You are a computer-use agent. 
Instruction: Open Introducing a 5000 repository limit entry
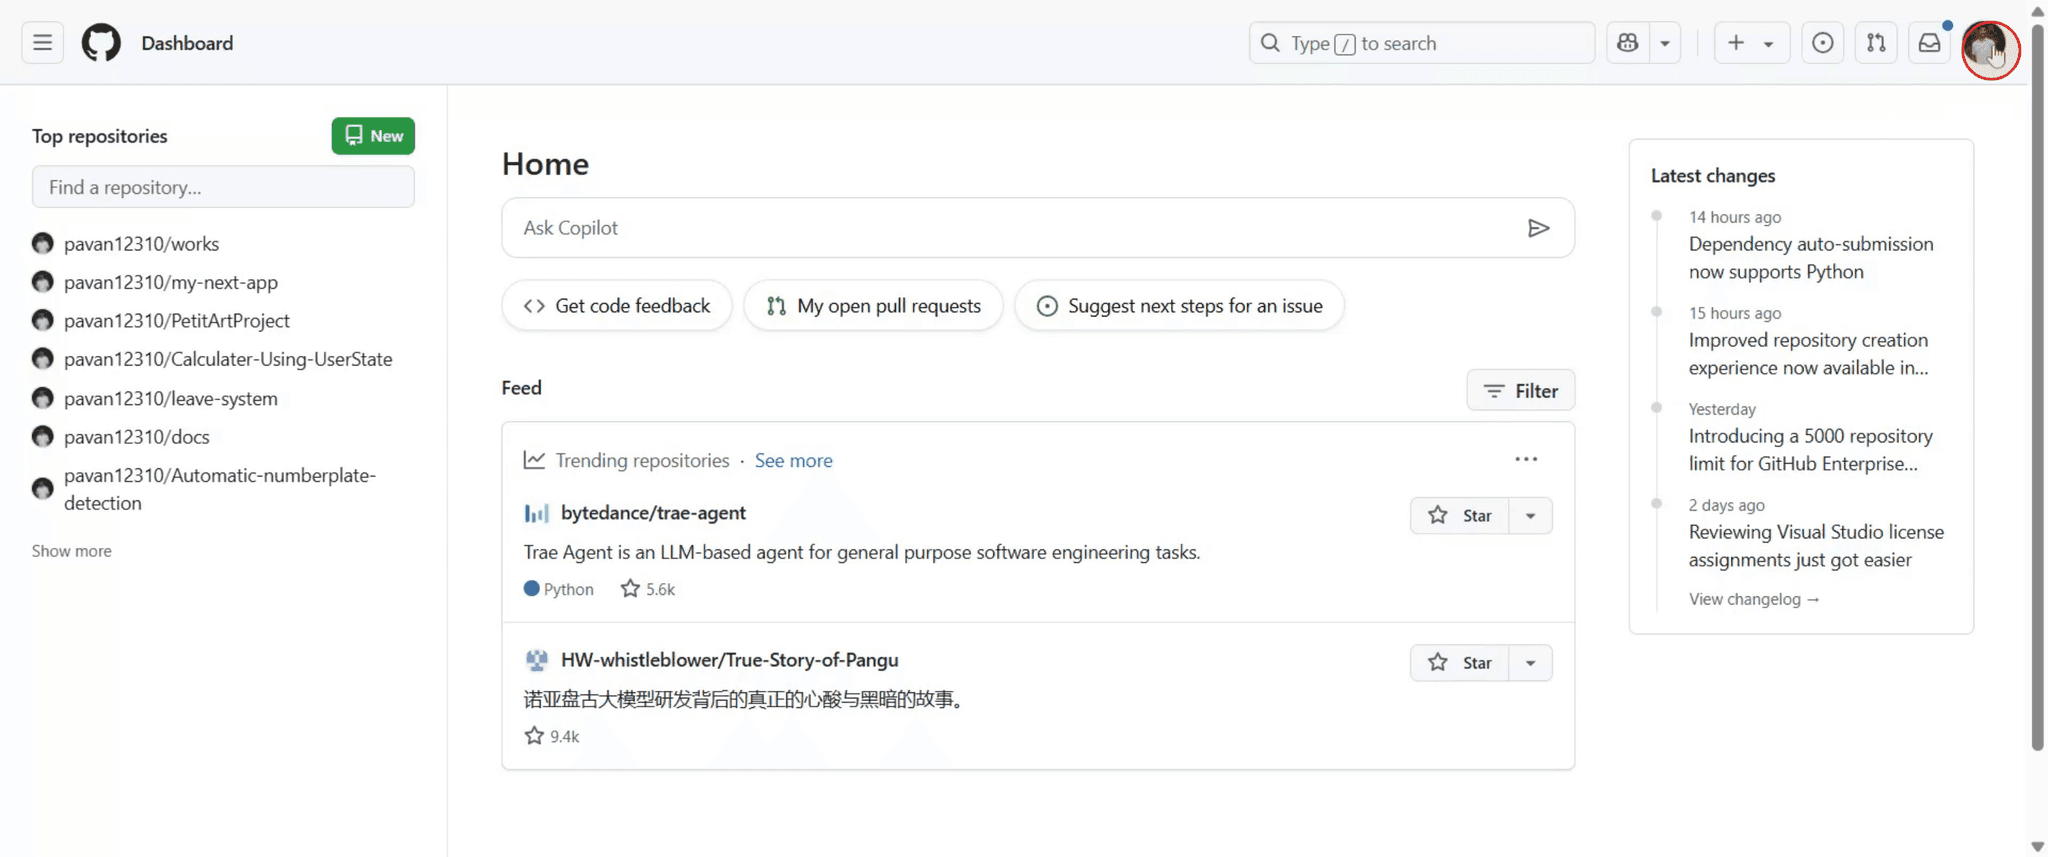point(1811,450)
